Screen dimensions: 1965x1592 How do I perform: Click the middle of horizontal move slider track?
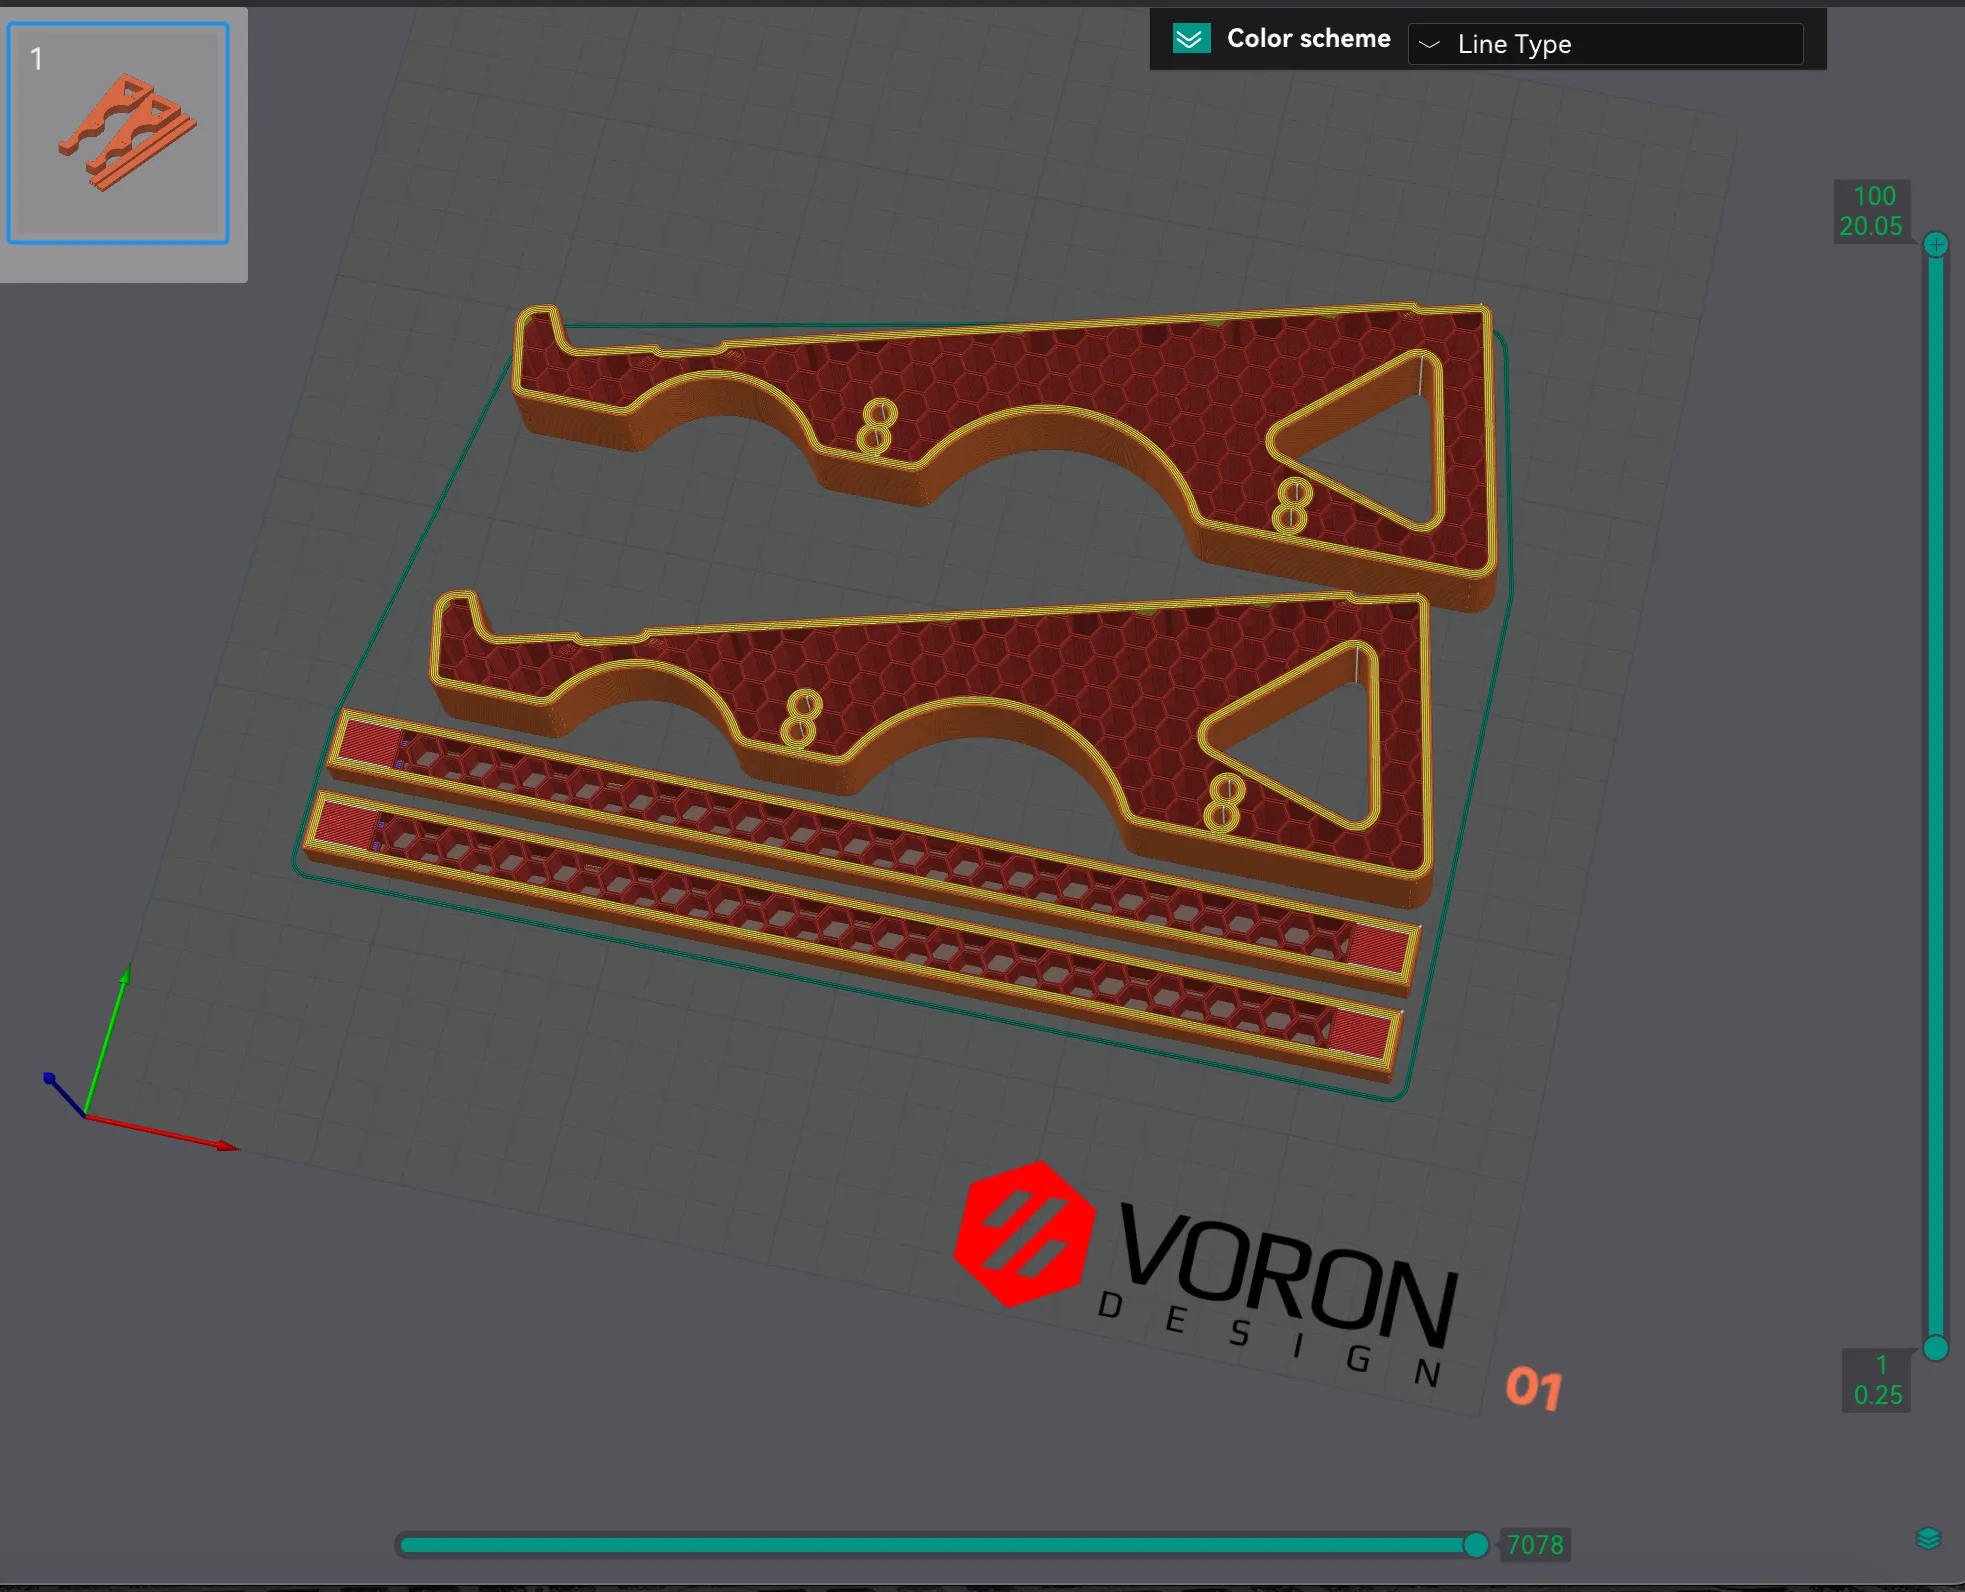click(935, 1545)
